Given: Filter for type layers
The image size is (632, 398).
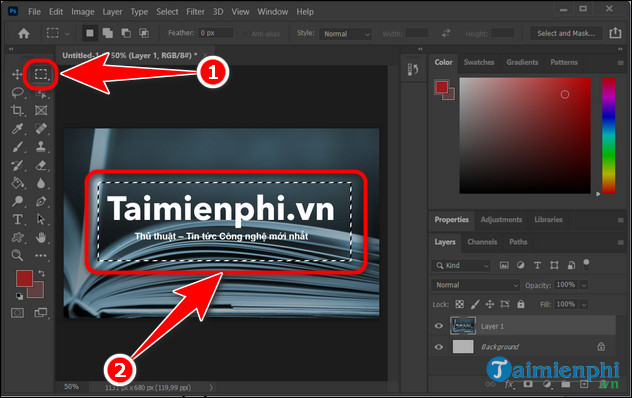Looking at the screenshot, I should point(537,265).
